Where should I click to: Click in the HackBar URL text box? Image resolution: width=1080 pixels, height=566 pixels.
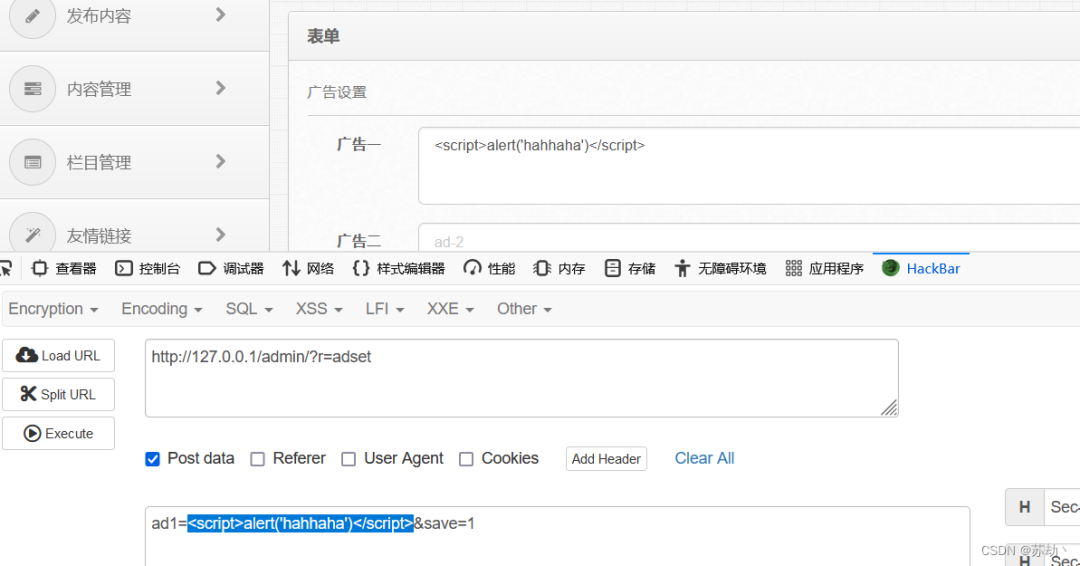point(521,378)
